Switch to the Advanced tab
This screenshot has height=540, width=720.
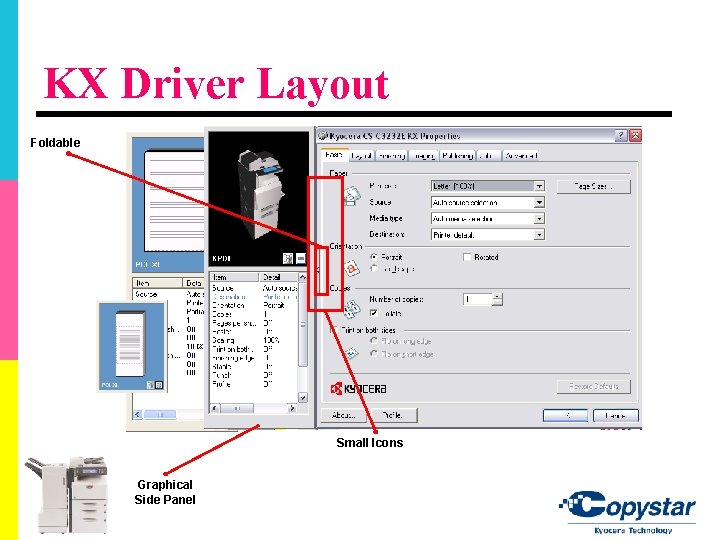(x=521, y=156)
